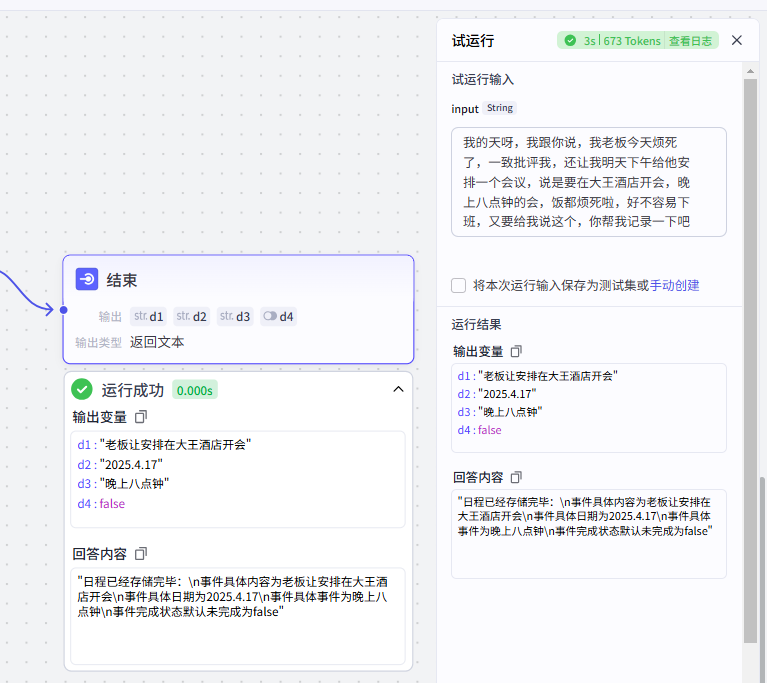
Task: Click the End node input connection port
Action: (x=63, y=310)
